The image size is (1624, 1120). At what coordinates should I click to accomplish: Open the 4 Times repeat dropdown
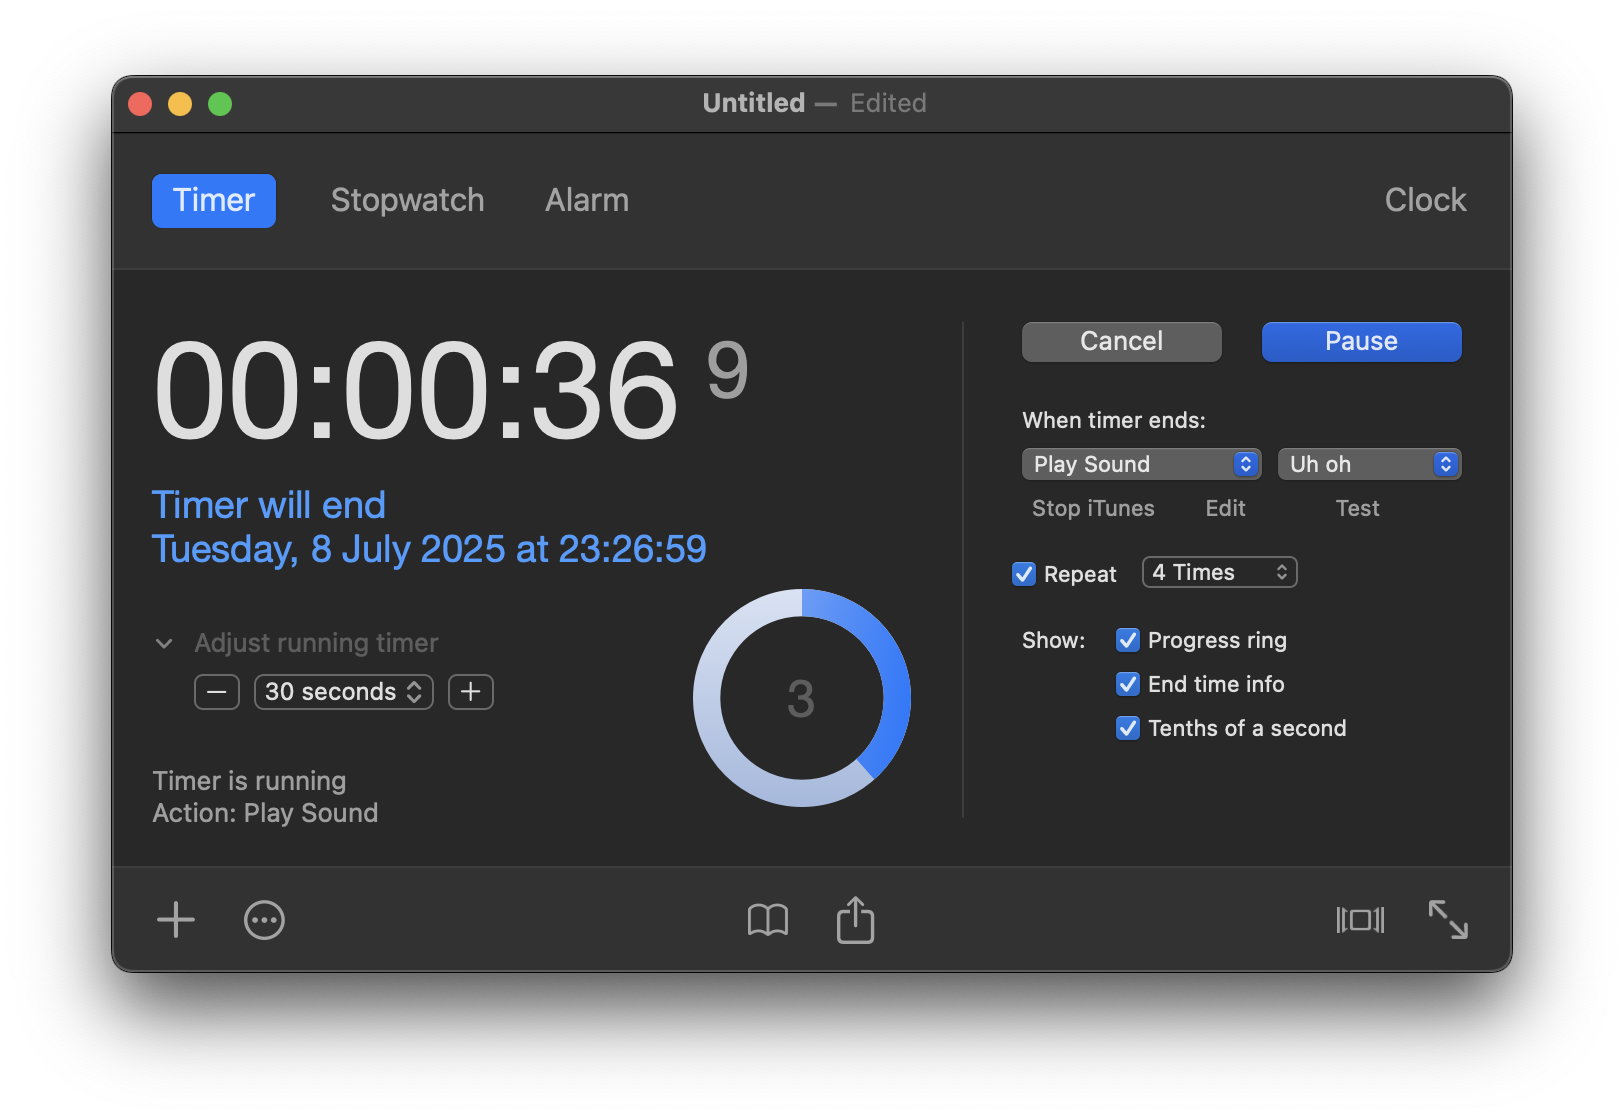coord(1219,572)
